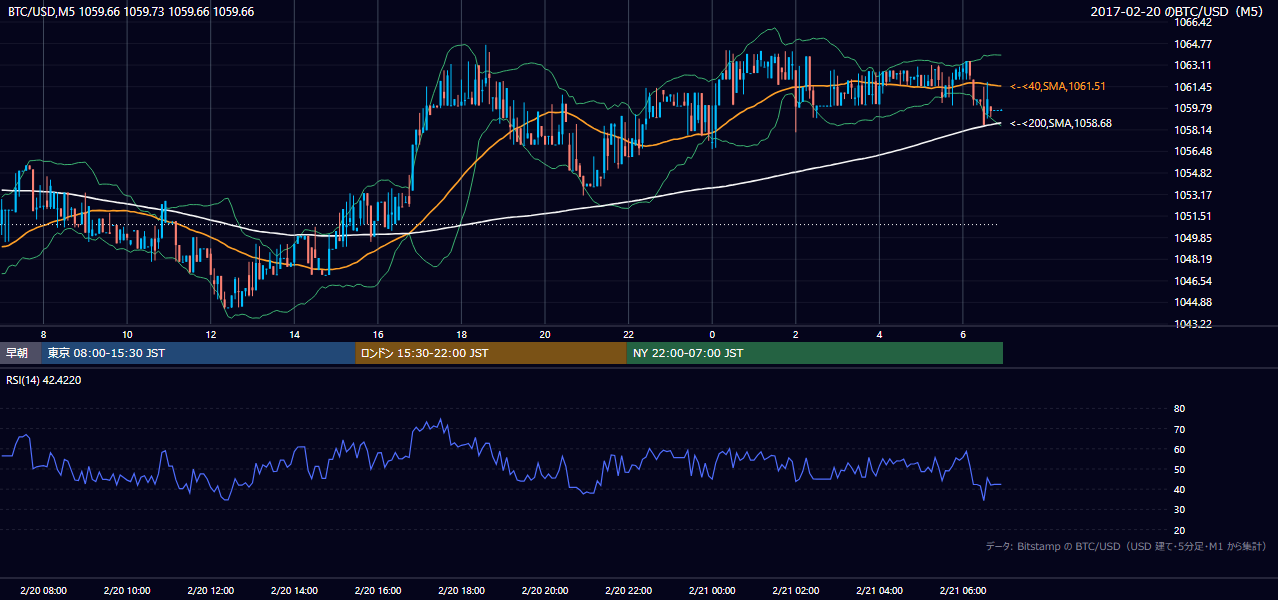Click the 2/20 18:00 date label
The image size is (1278, 600).
pos(461,591)
